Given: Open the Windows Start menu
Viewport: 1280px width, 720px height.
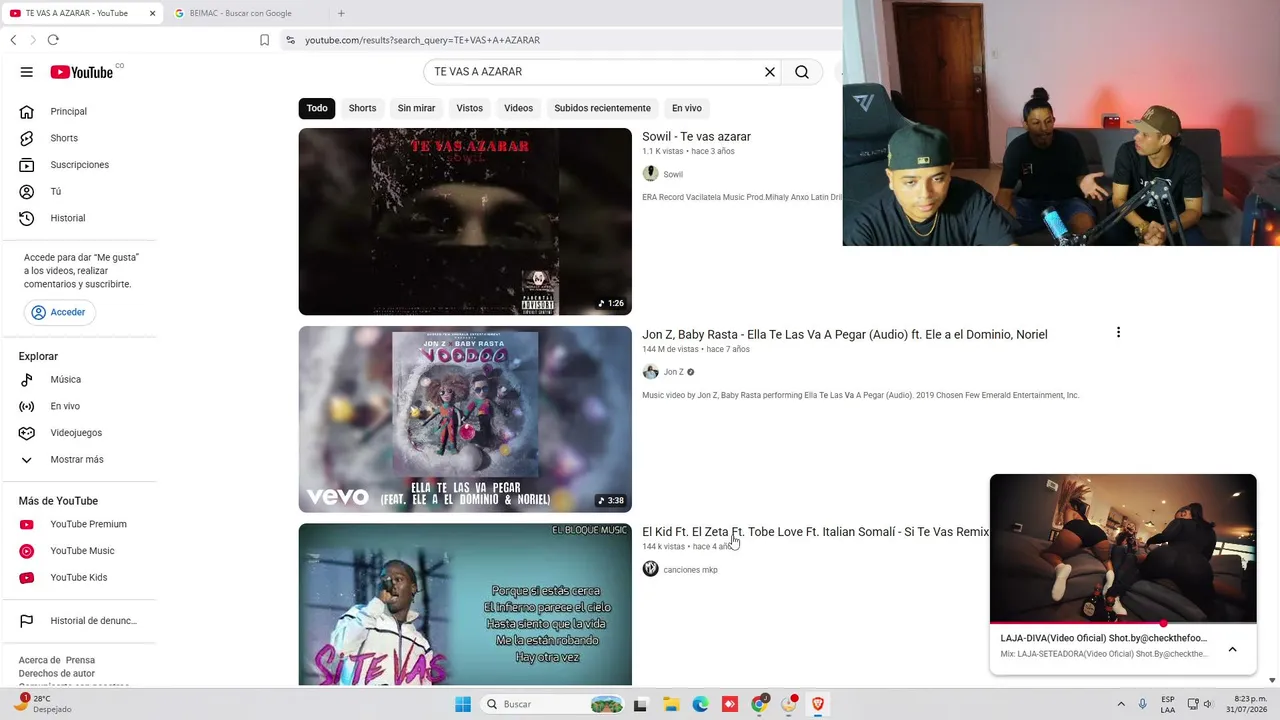Looking at the screenshot, I should click(463, 704).
